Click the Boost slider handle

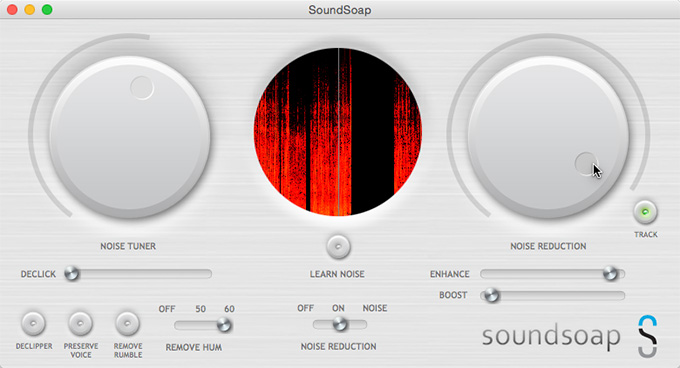[491, 296]
